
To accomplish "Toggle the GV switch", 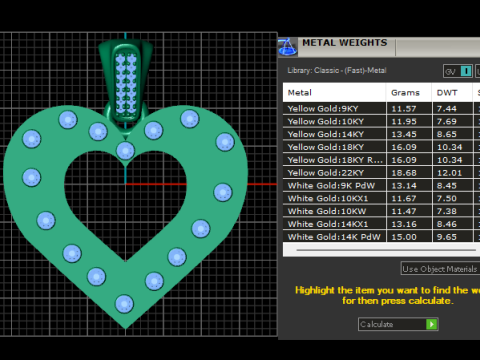I will coord(458,71).
